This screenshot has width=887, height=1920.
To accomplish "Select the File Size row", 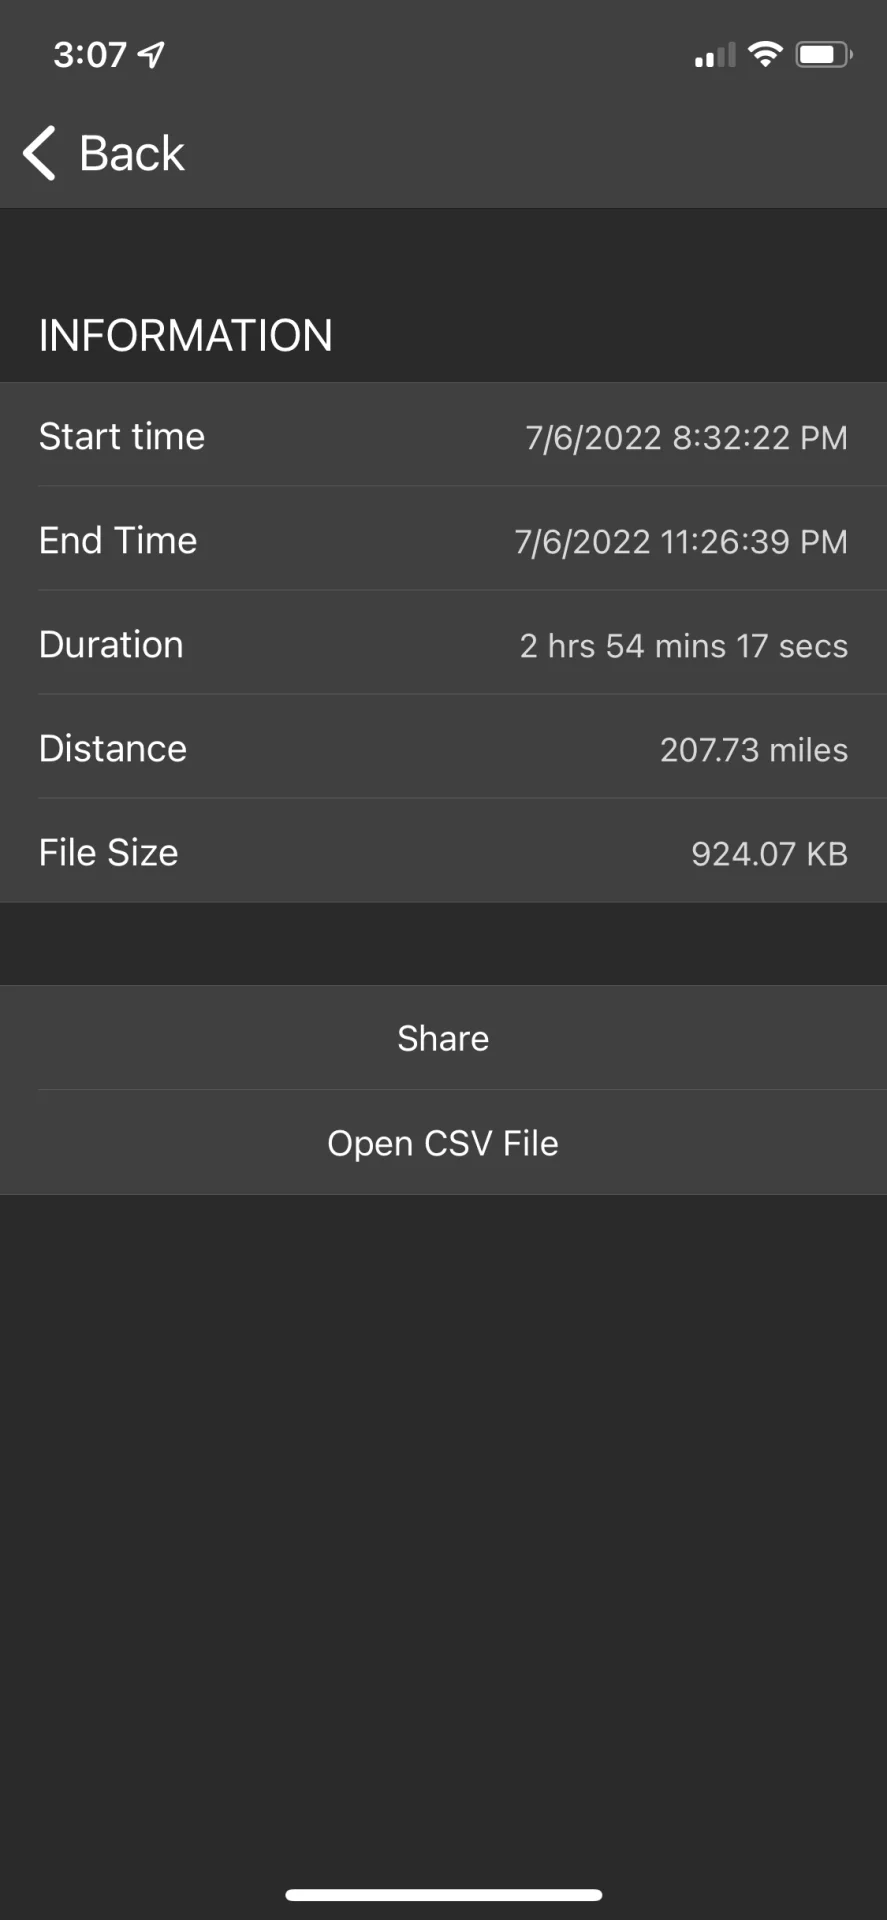I will click(x=443, y=851).
